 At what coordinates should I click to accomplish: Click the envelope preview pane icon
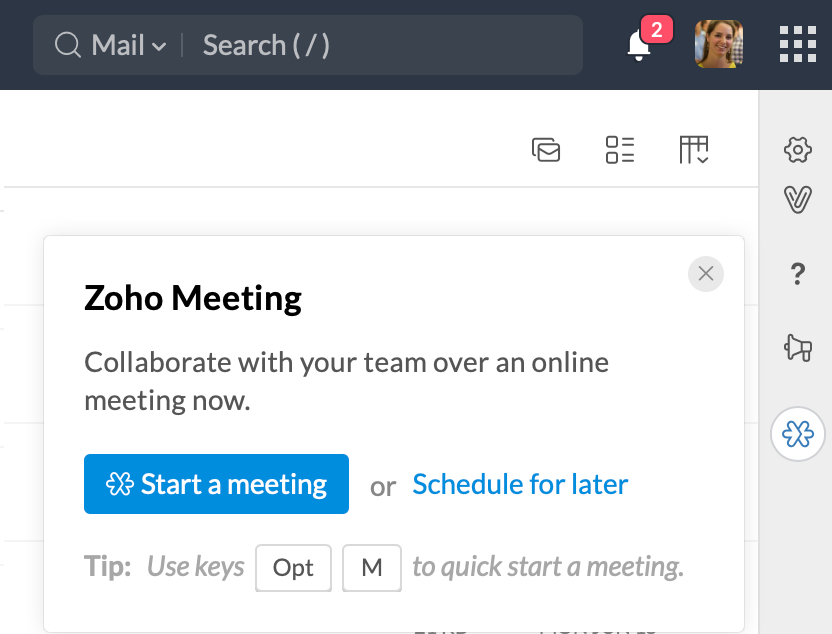tap(546, 150)
